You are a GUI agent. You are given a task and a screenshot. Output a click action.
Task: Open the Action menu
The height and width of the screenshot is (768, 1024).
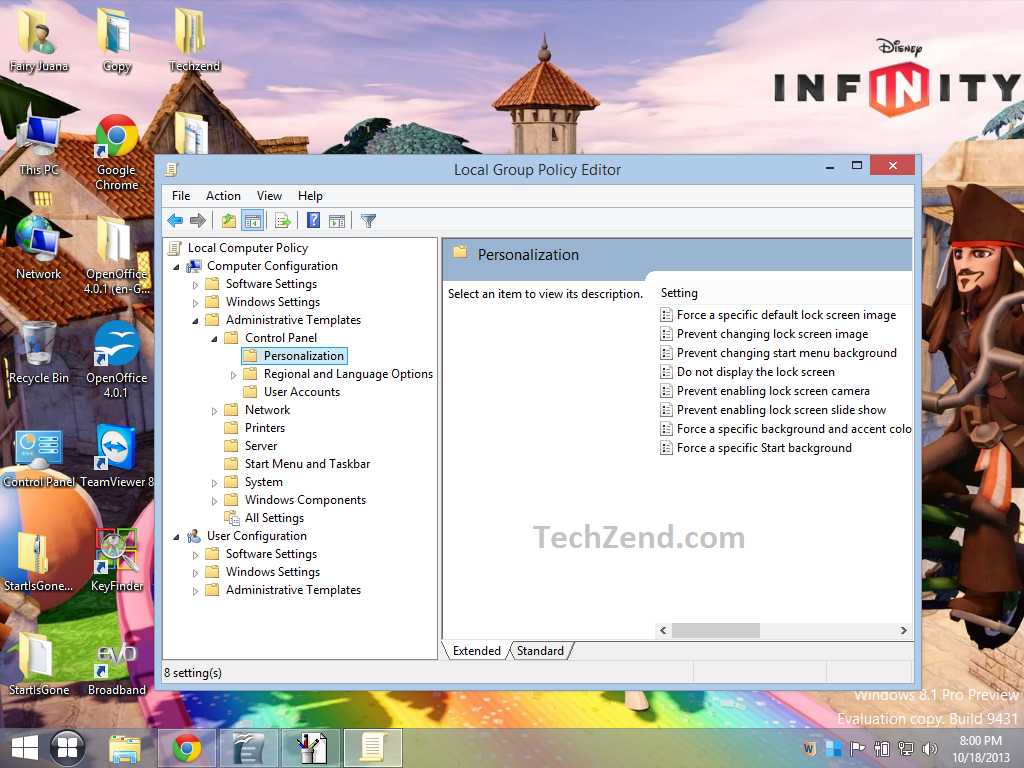(x=223, y=195)
